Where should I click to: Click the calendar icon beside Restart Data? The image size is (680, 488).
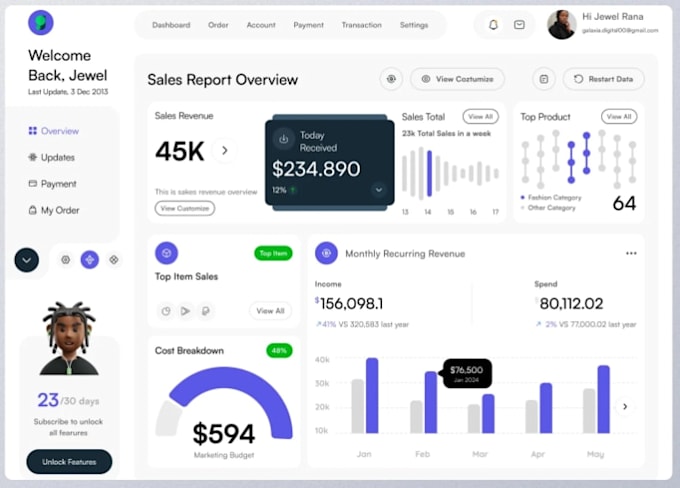[x=544, y=79]
